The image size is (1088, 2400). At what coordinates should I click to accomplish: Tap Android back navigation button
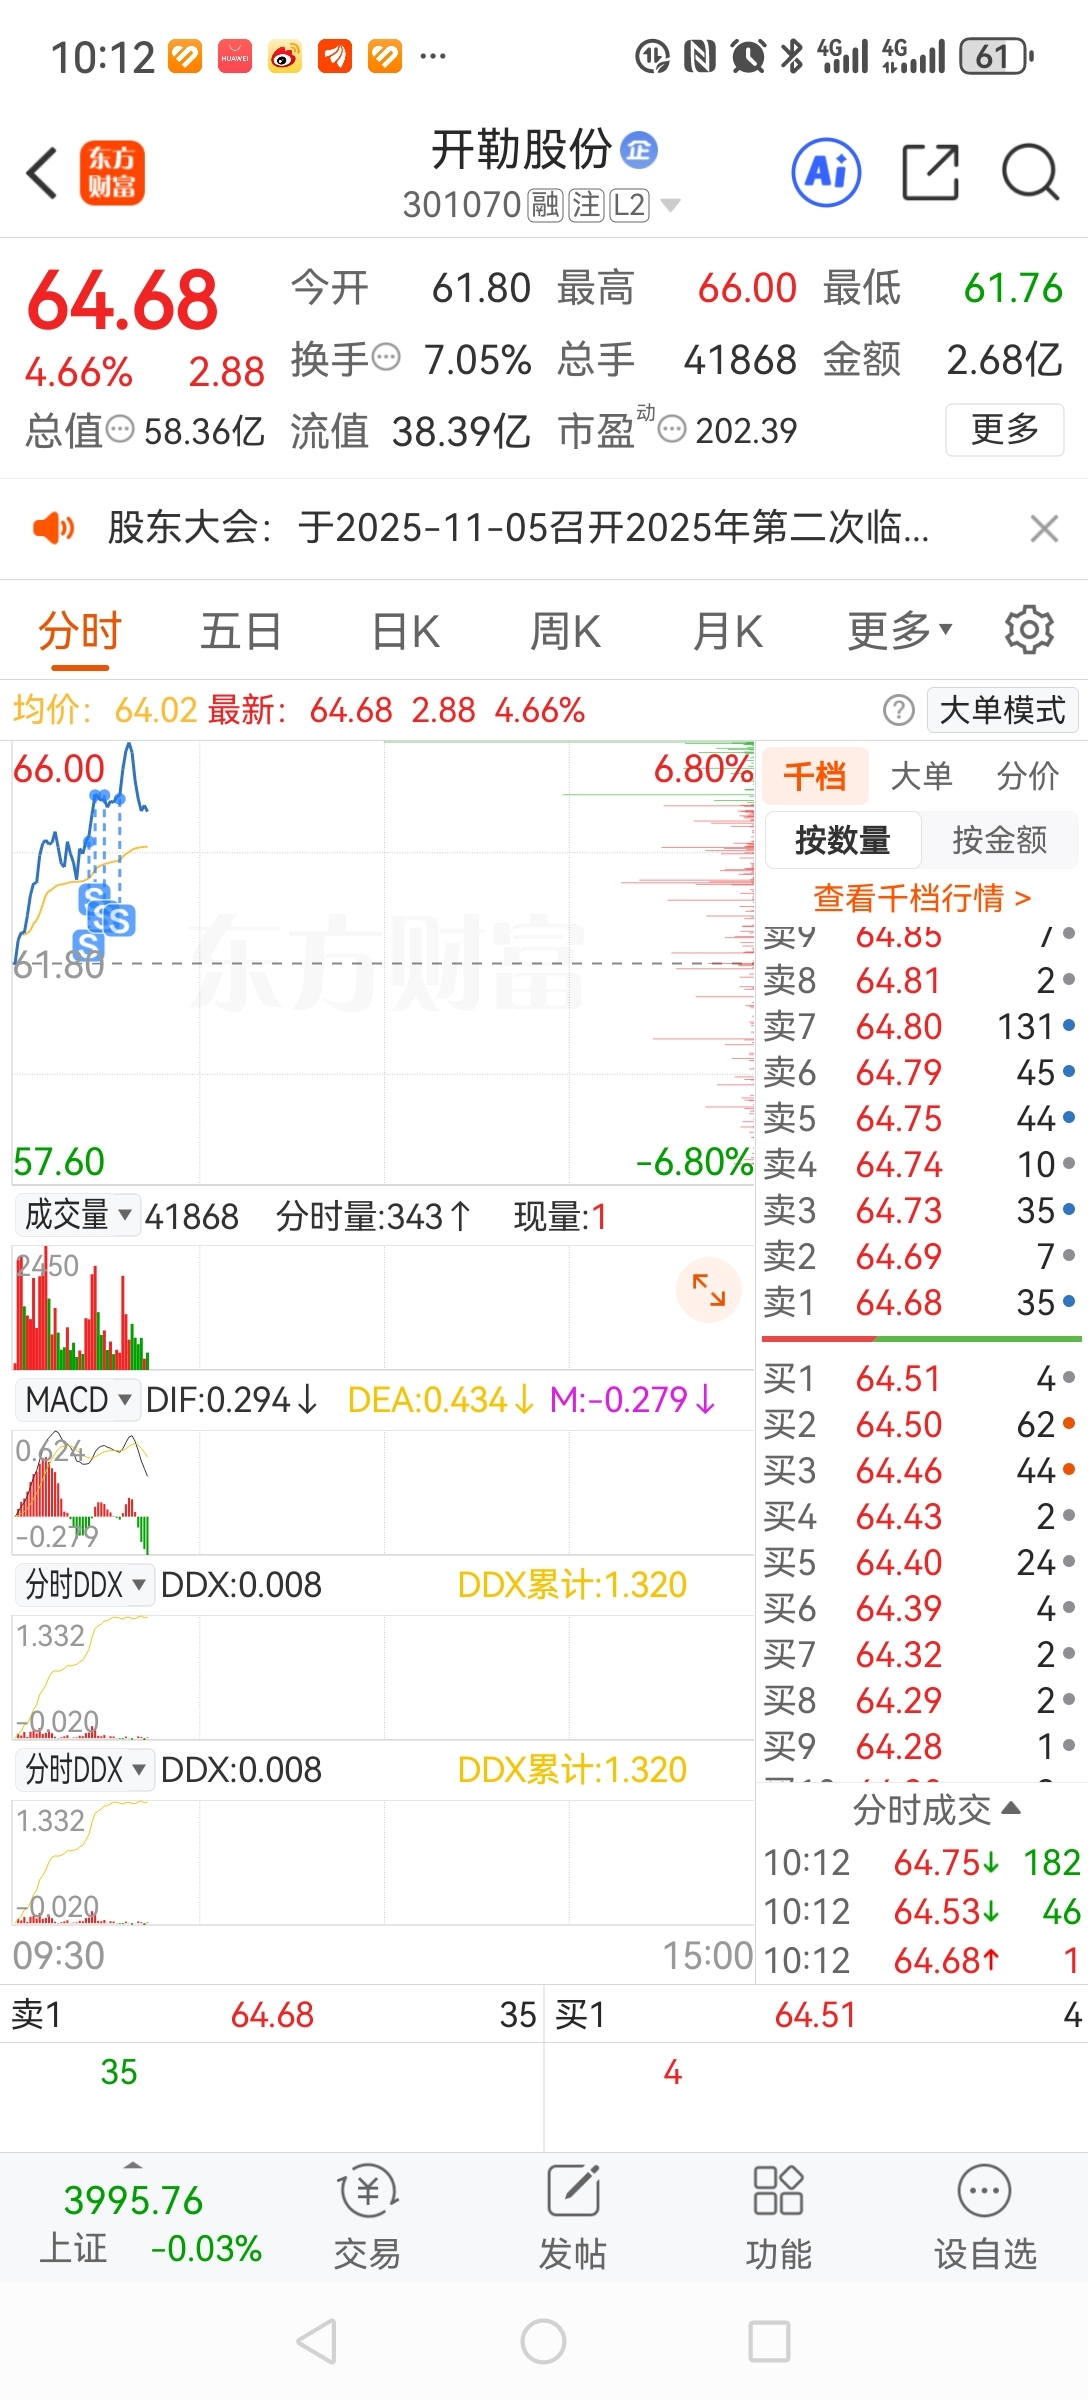[x=317, y=2341]
